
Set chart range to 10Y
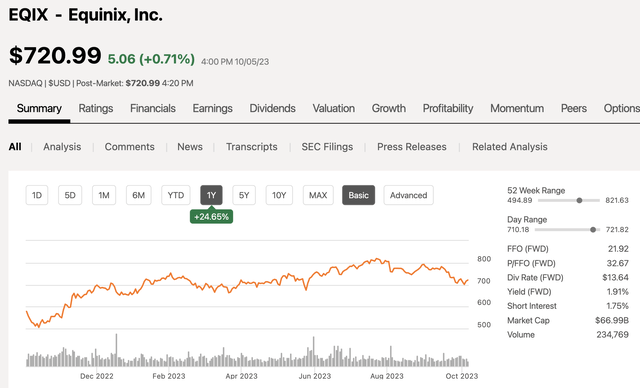tap(279, 195)
